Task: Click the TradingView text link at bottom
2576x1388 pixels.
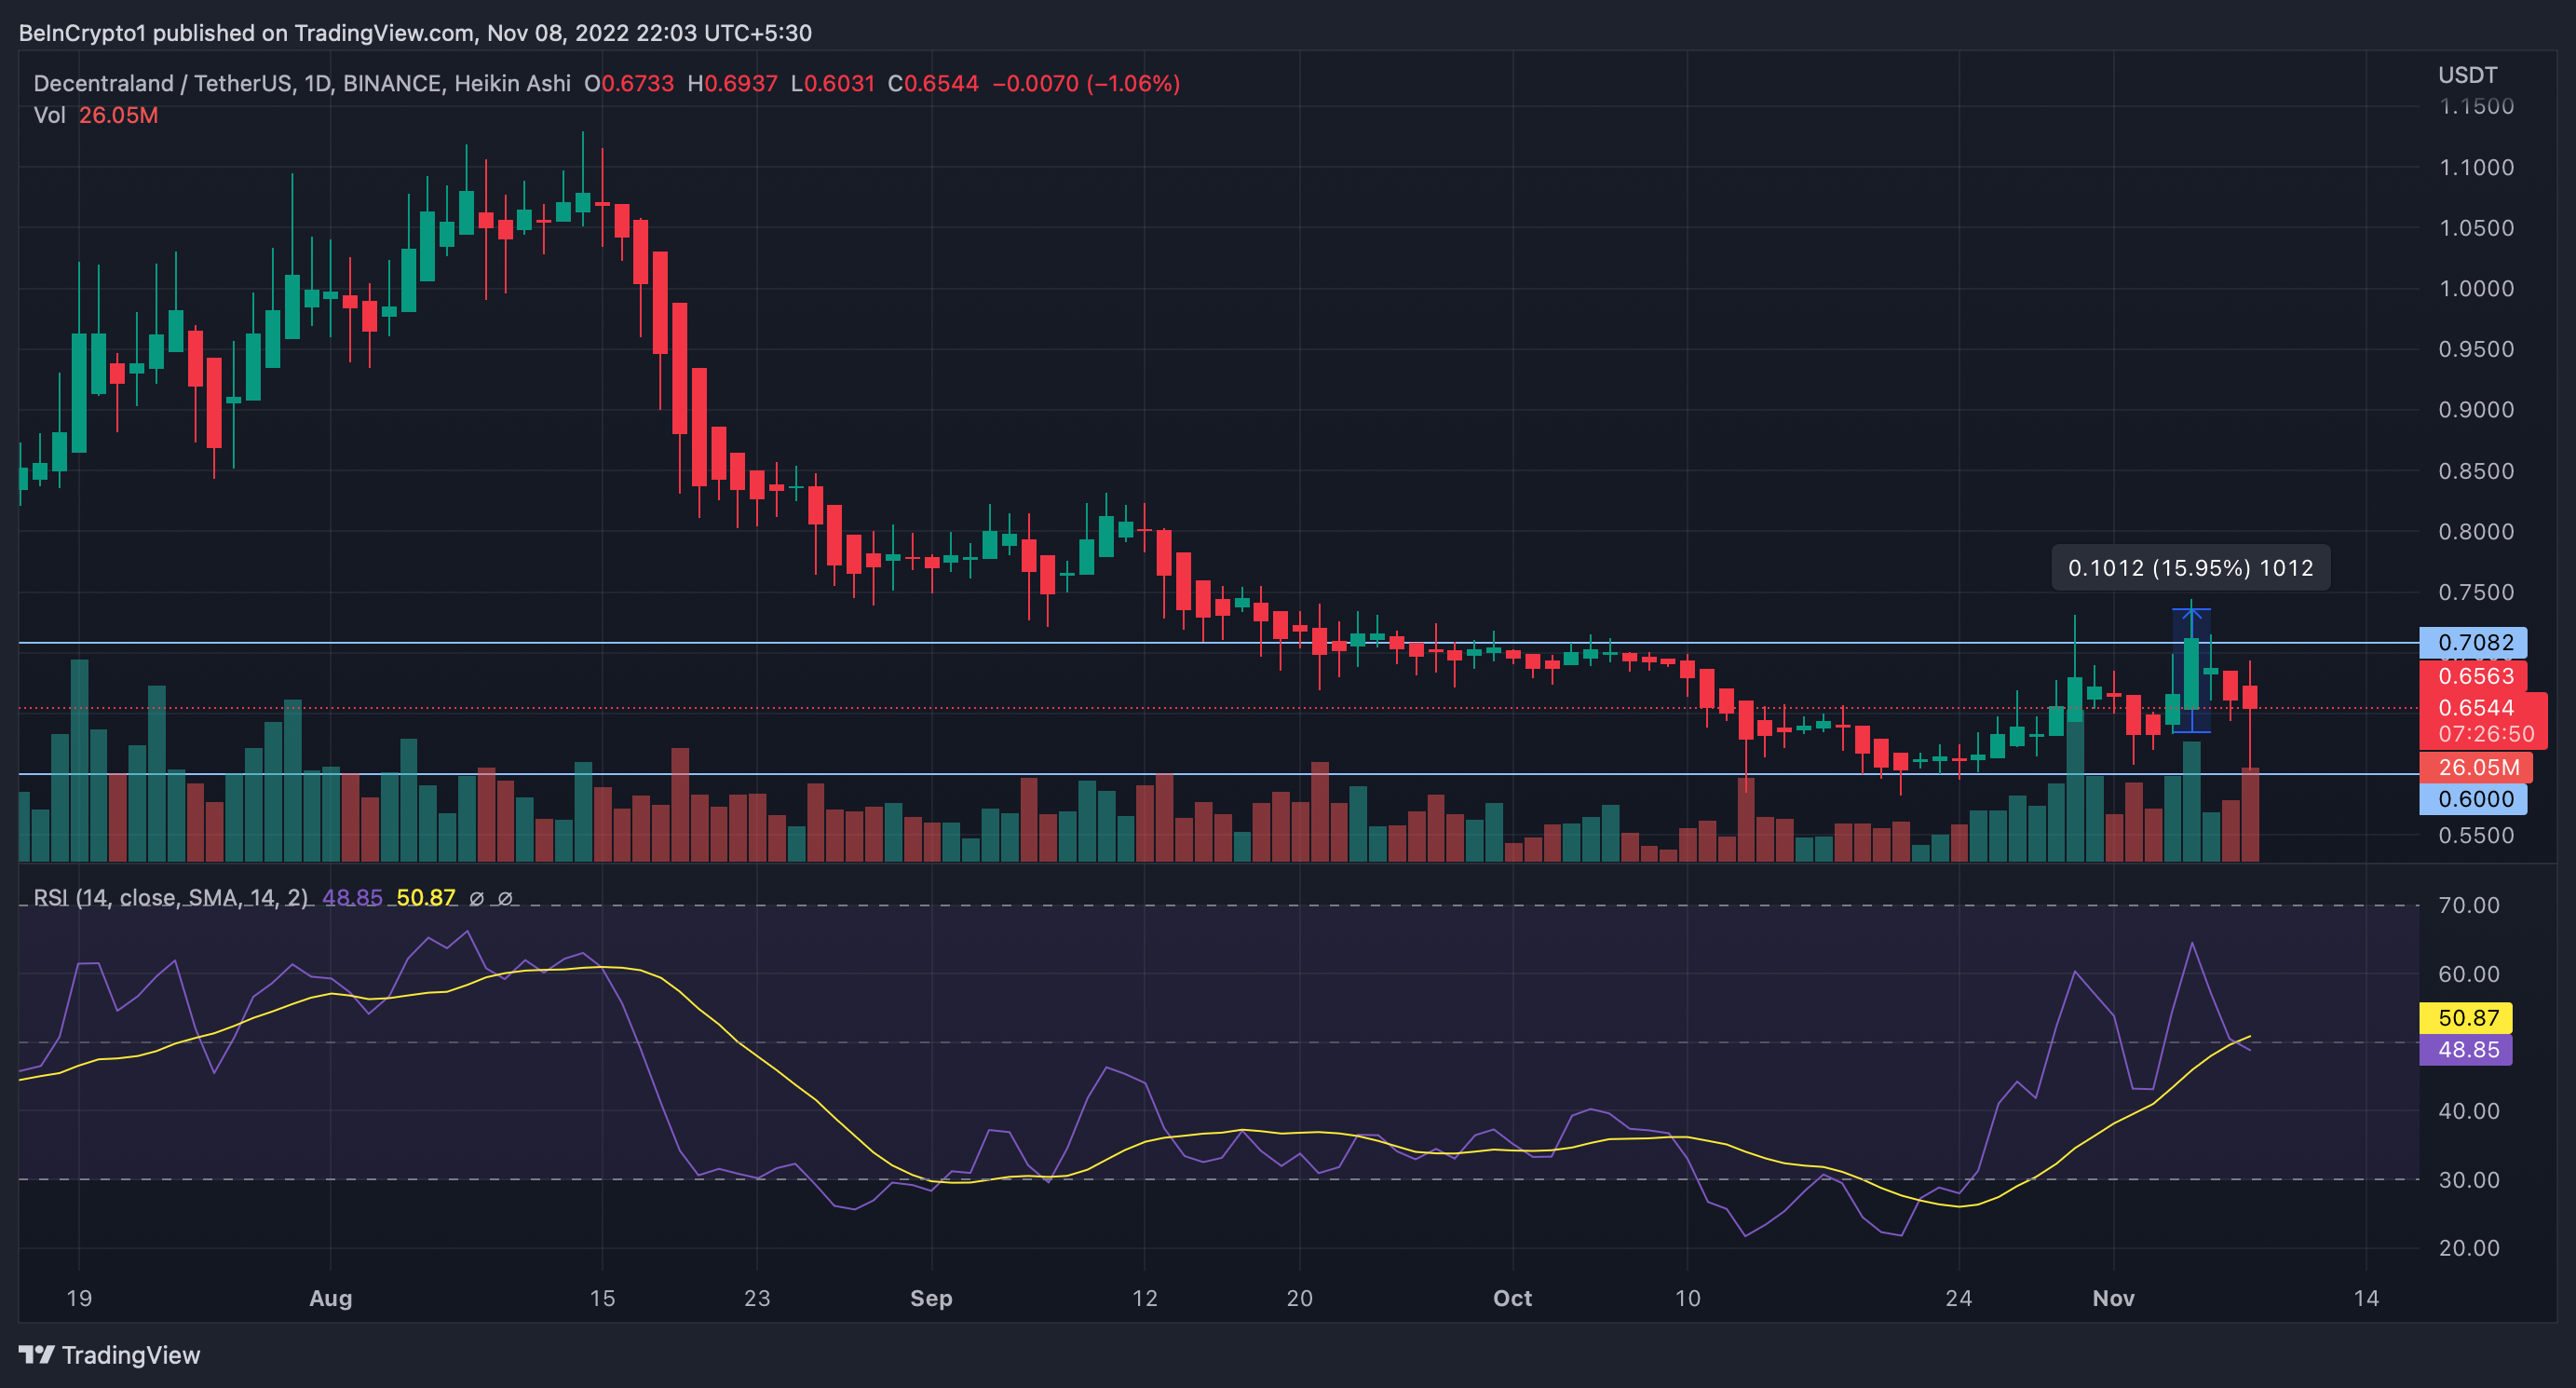Action: (x=131, y=1355)
